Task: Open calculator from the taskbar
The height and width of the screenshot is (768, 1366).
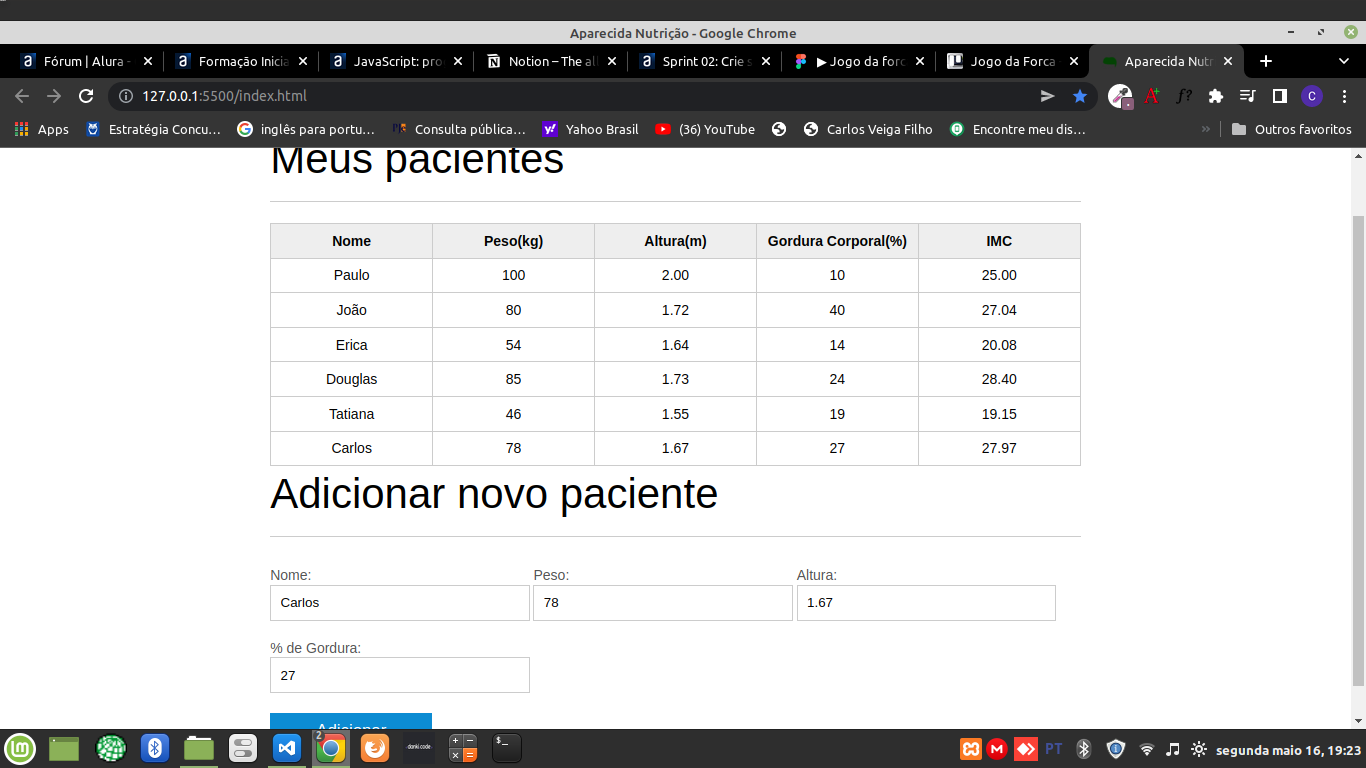Action: point(462,748)
